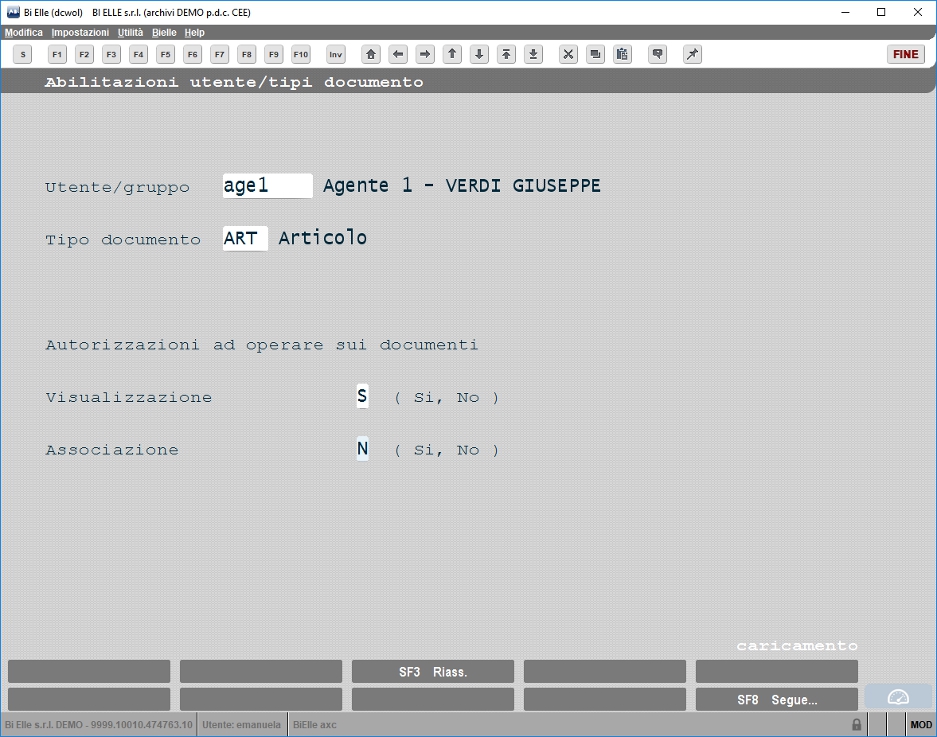Click the paste clipboard toolbar icon
Image resolution: width=937 pixels, height=737 pixels.
point(622,54)
